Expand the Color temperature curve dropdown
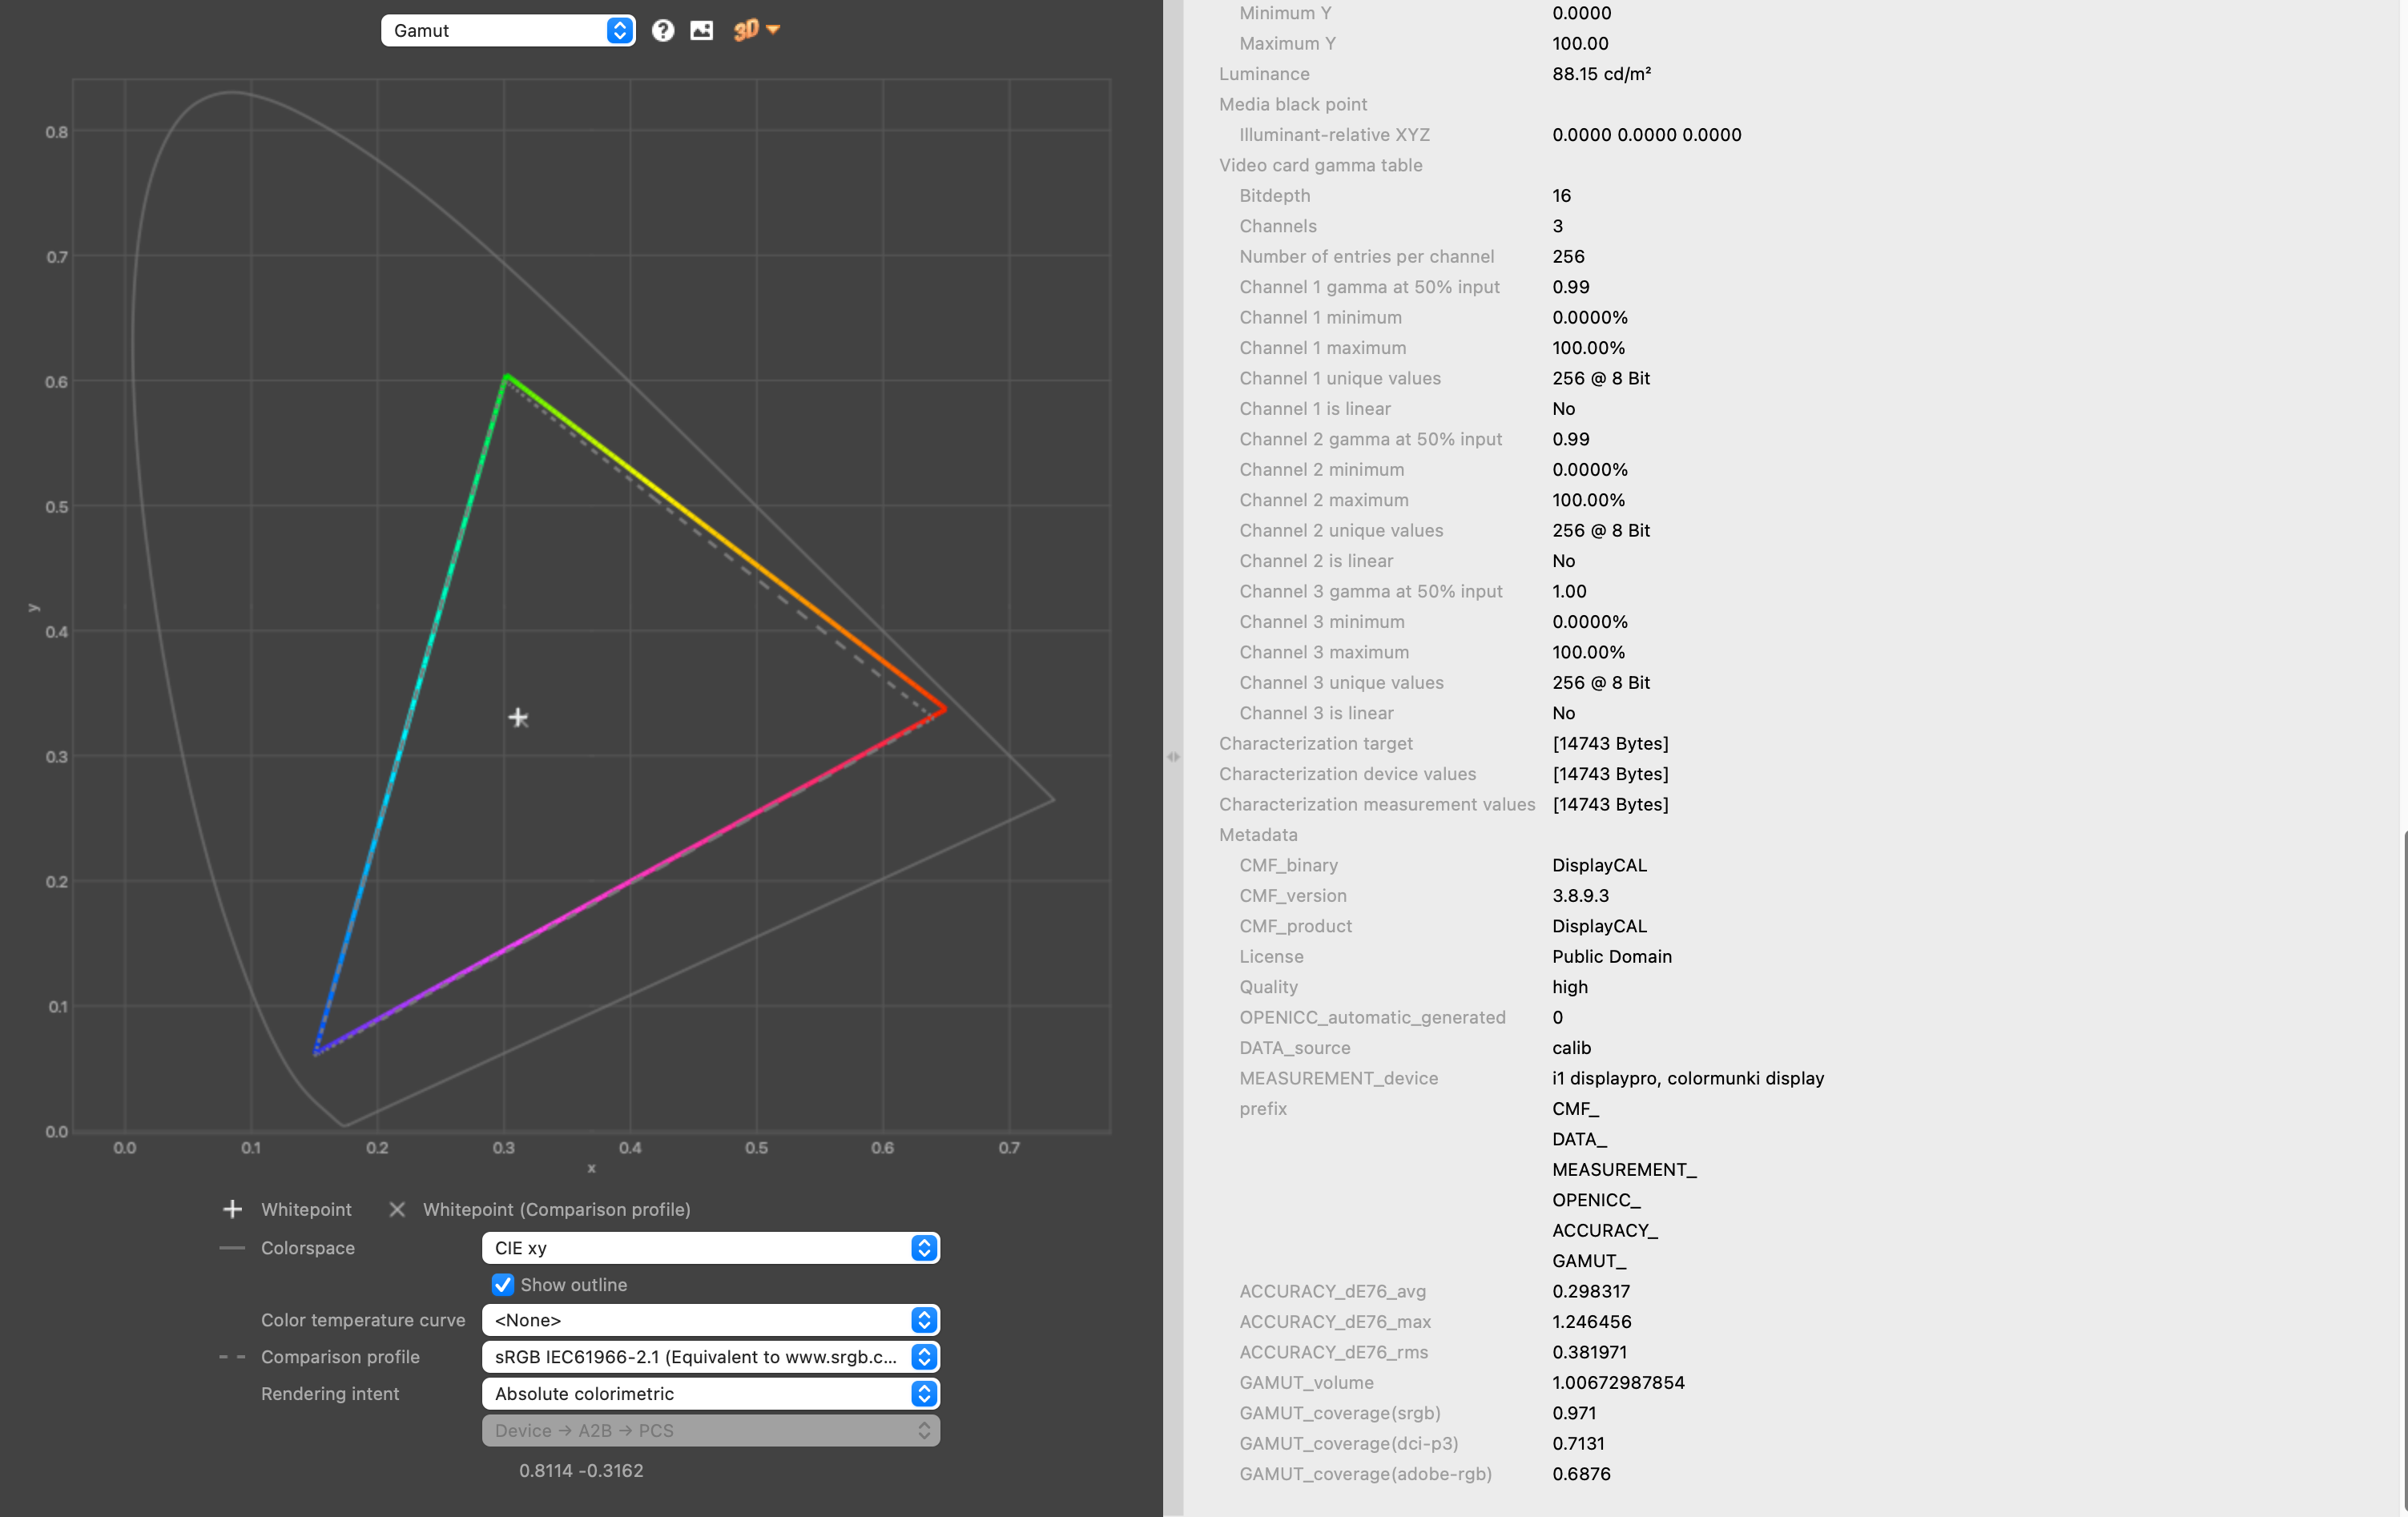The image size is (2408, 1517). (x=710, y=1320)
